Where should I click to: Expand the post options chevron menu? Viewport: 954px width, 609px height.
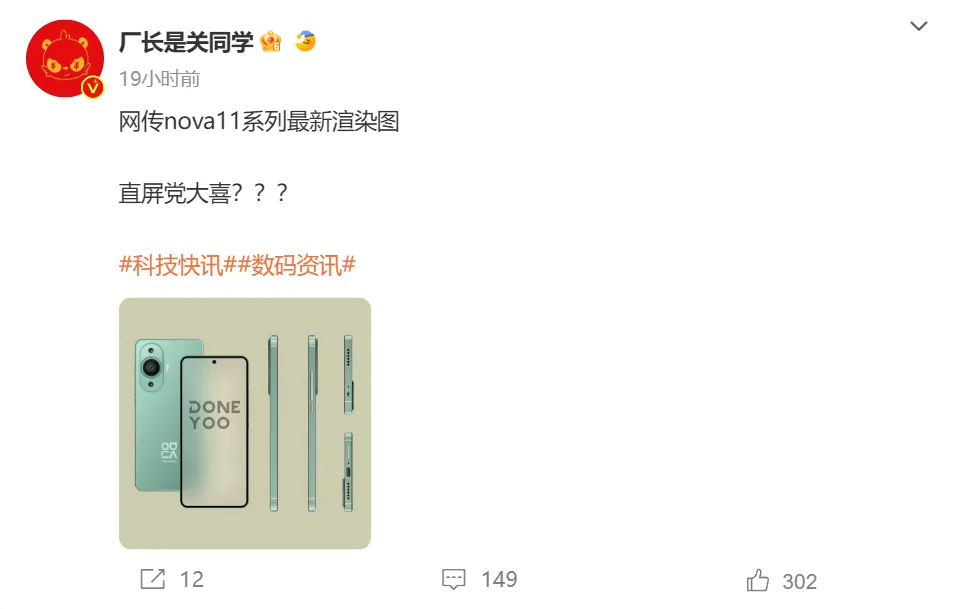(x=919, y=26)
